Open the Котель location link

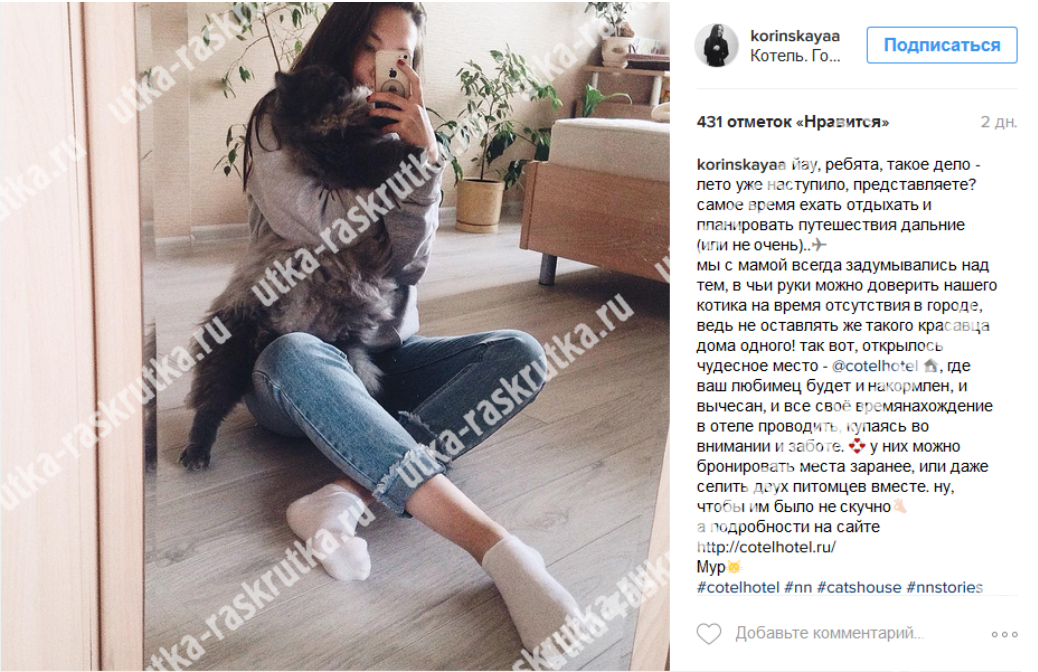(794, 56)
